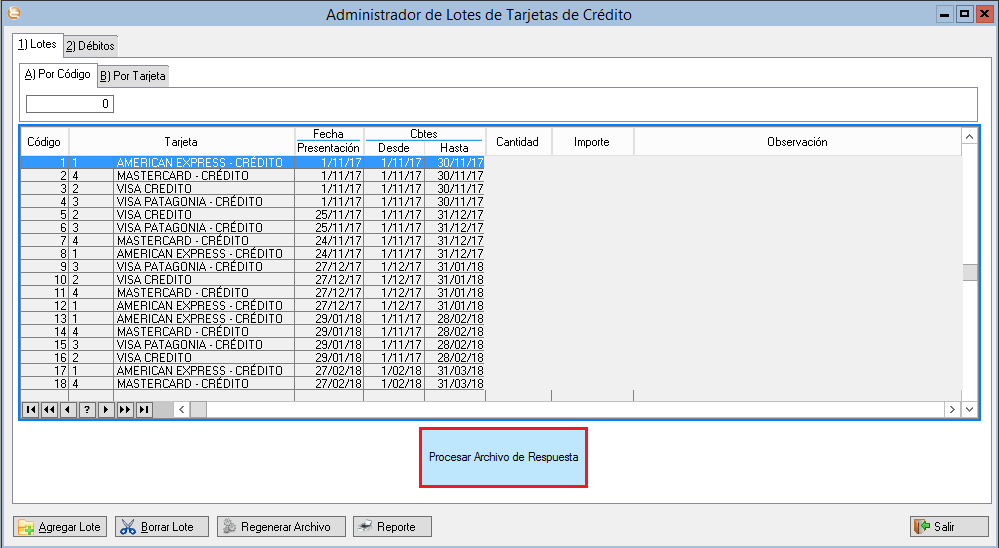Advance to next record in grid

(106, 410)
